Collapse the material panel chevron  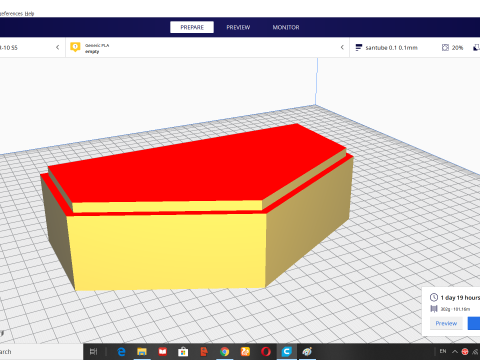click(342, 47)
